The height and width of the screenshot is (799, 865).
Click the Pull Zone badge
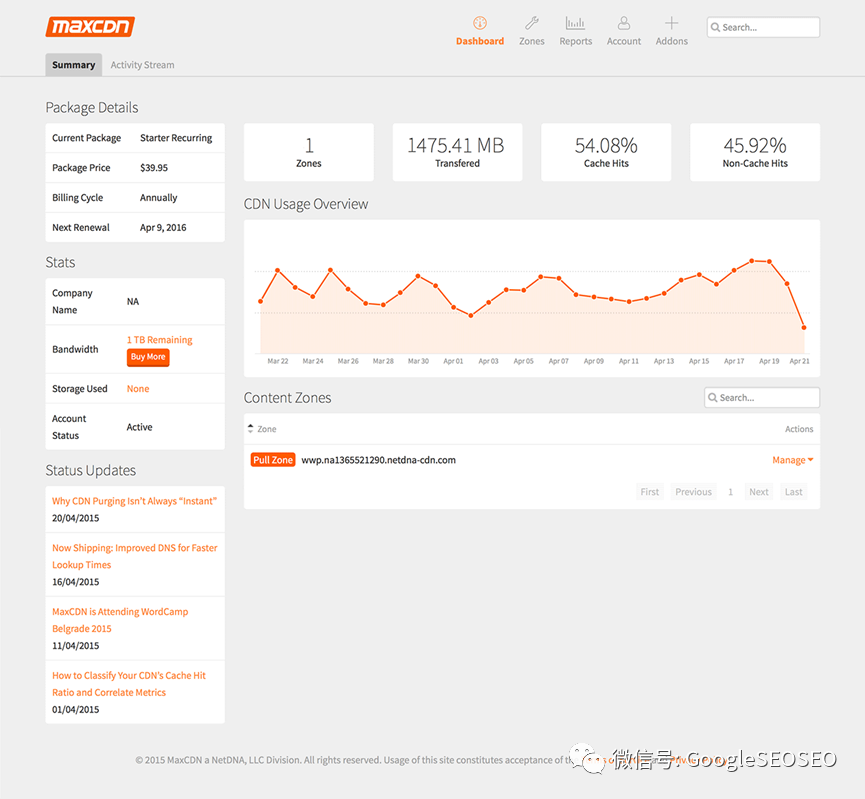(273, 460)
